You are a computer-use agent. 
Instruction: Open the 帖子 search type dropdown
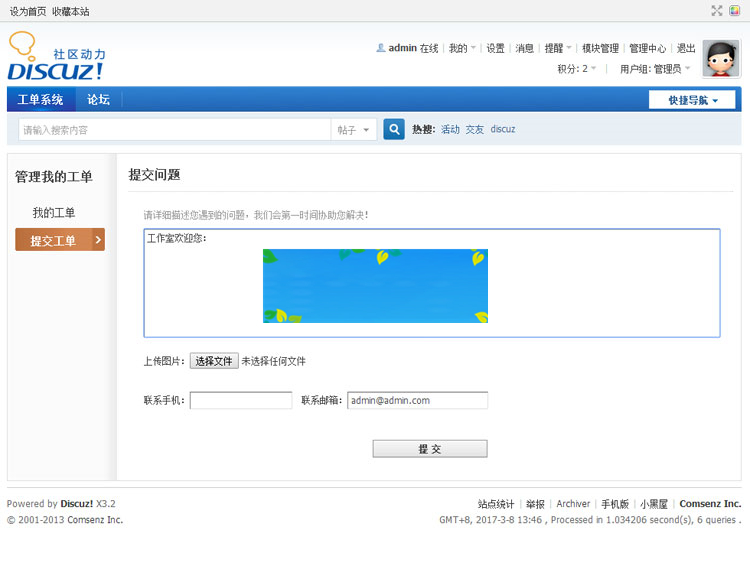pos(354,130)
